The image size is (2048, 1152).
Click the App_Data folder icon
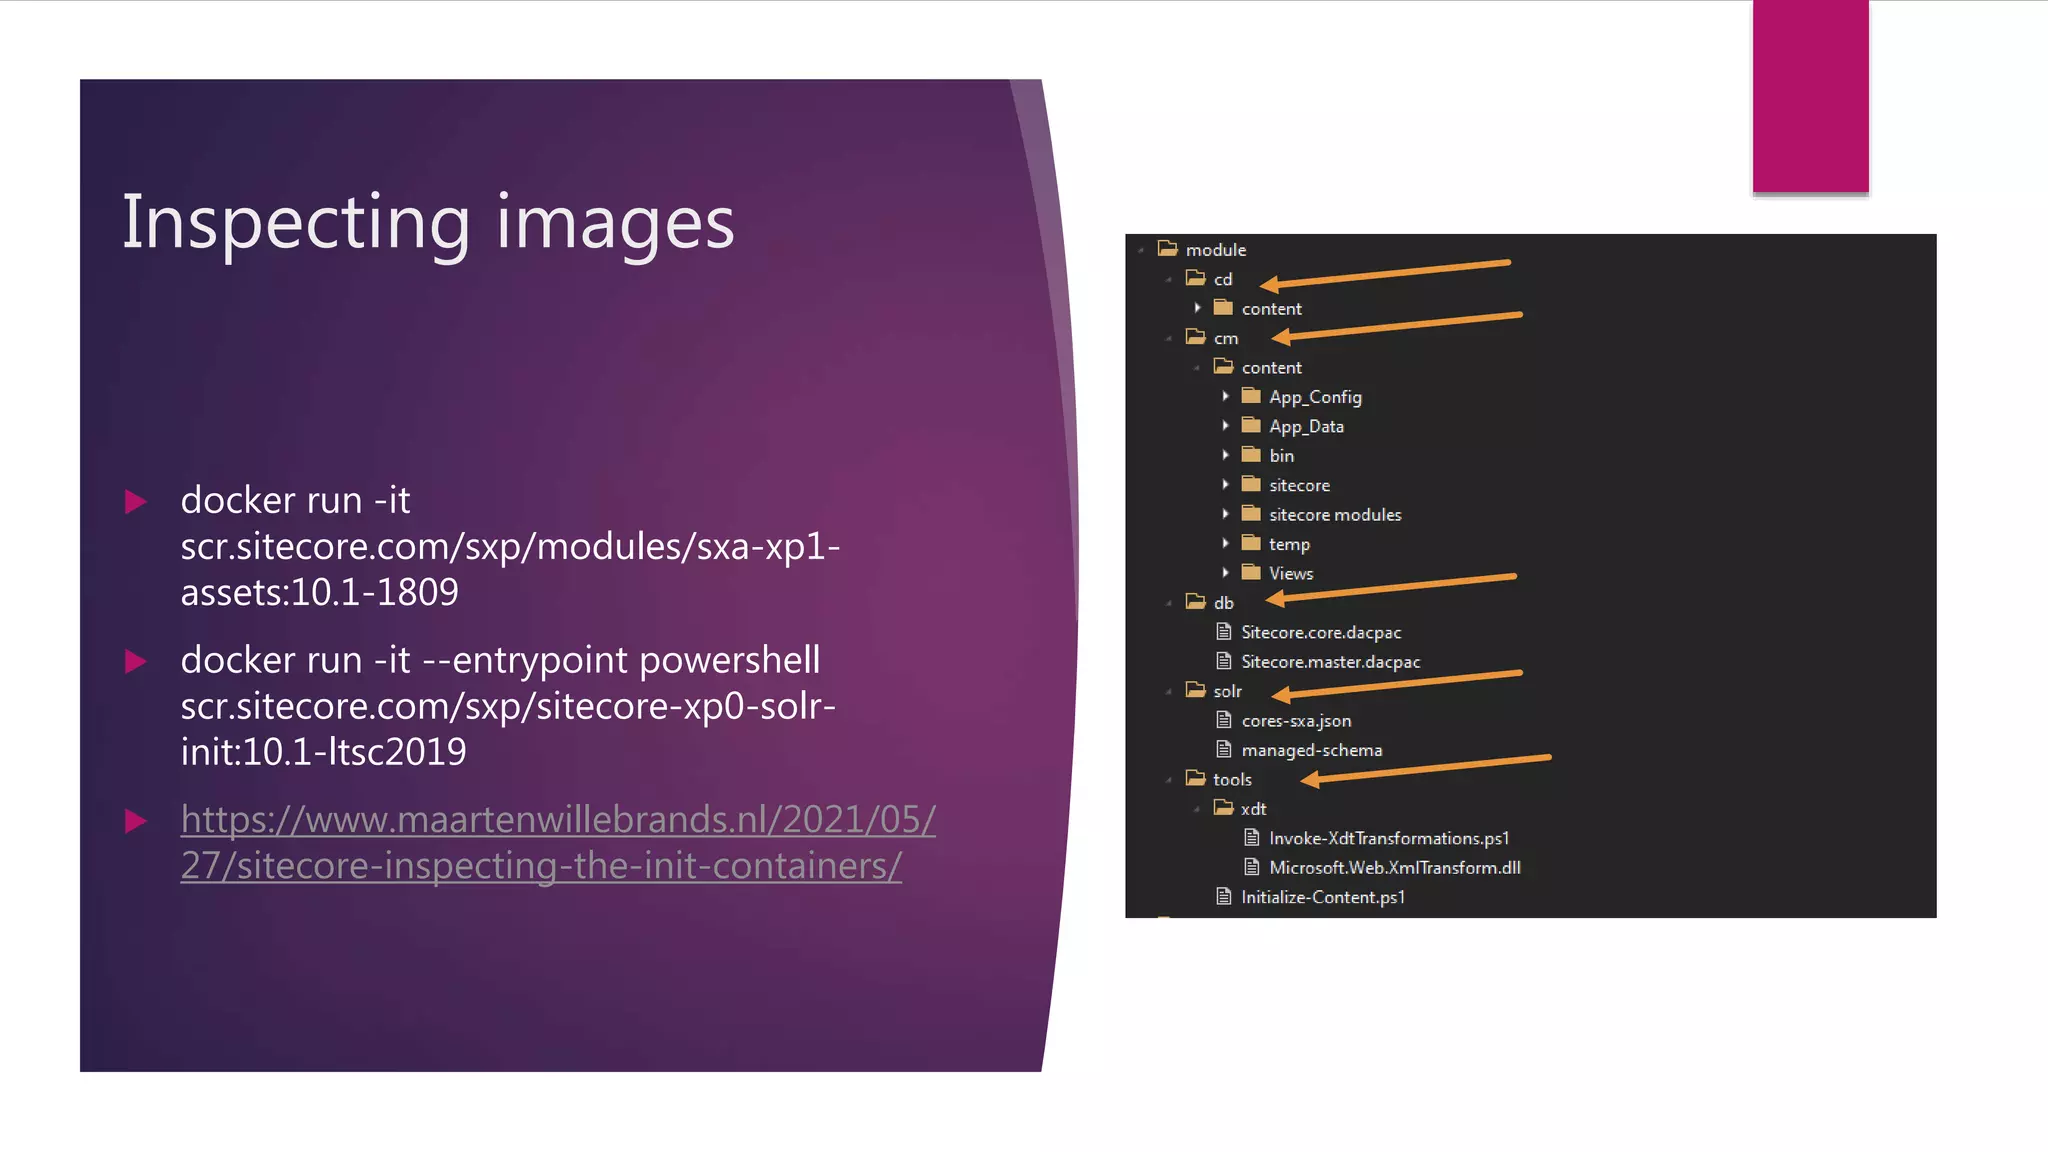coord(1251,425)
